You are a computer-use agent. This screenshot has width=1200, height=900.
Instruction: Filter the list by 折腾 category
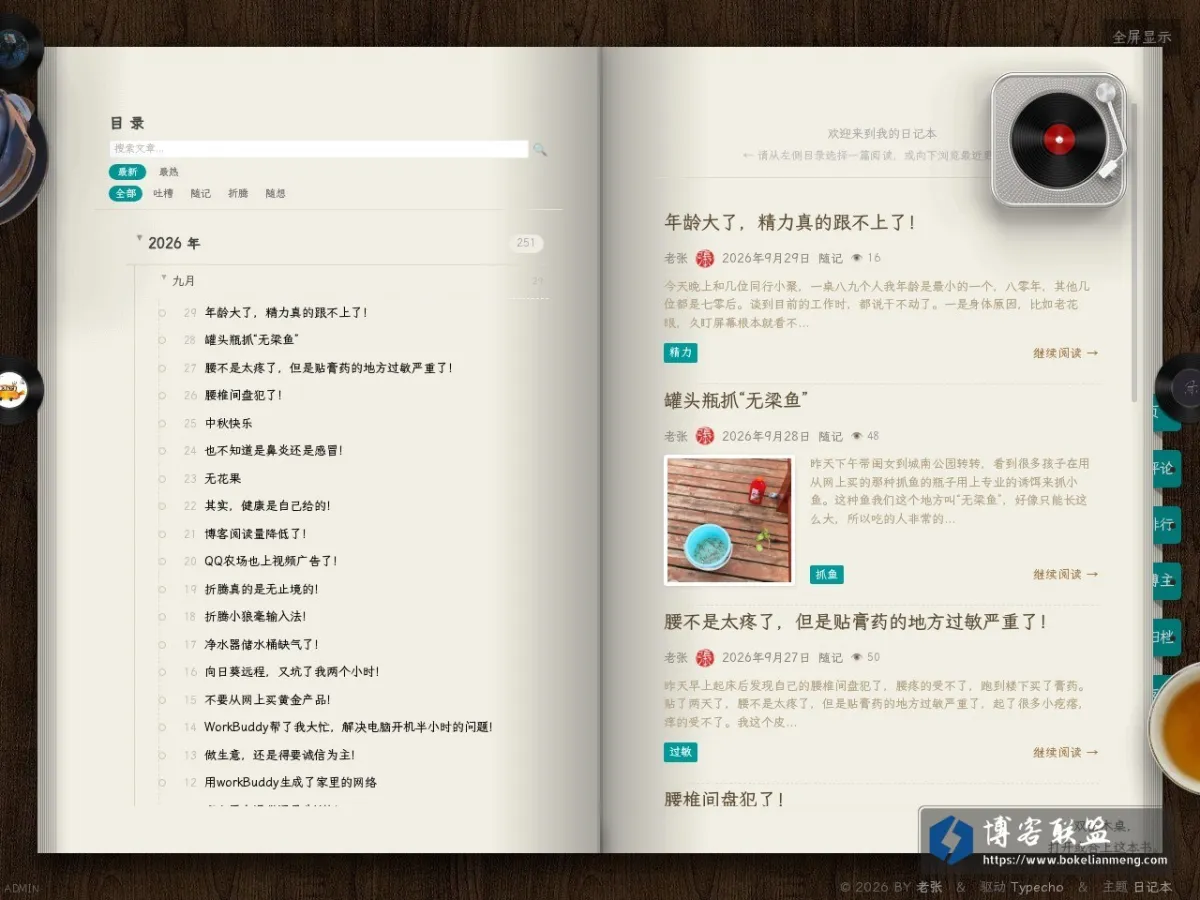238,193
